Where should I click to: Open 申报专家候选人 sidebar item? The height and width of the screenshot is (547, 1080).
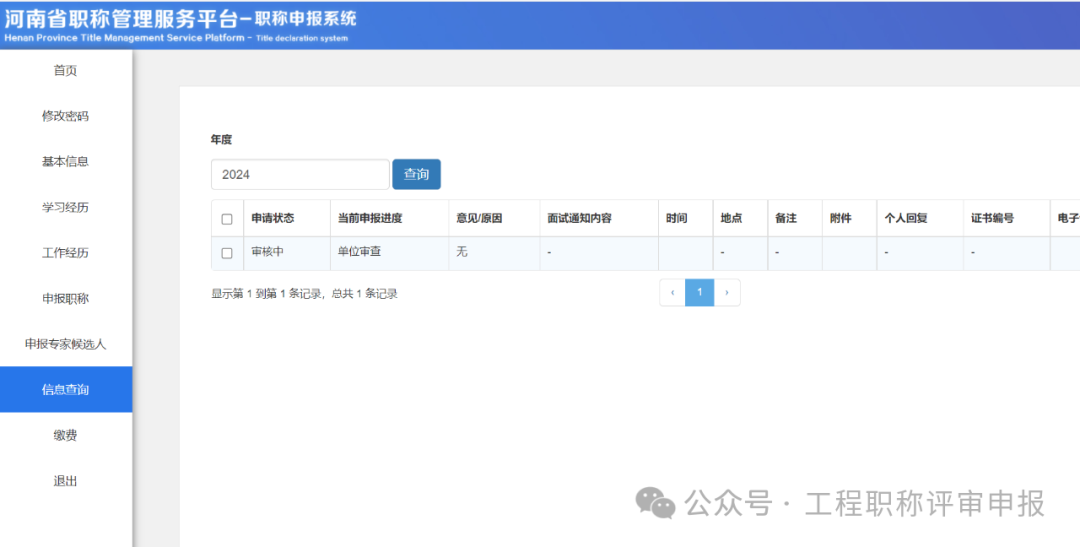click(x=65, y=343)
